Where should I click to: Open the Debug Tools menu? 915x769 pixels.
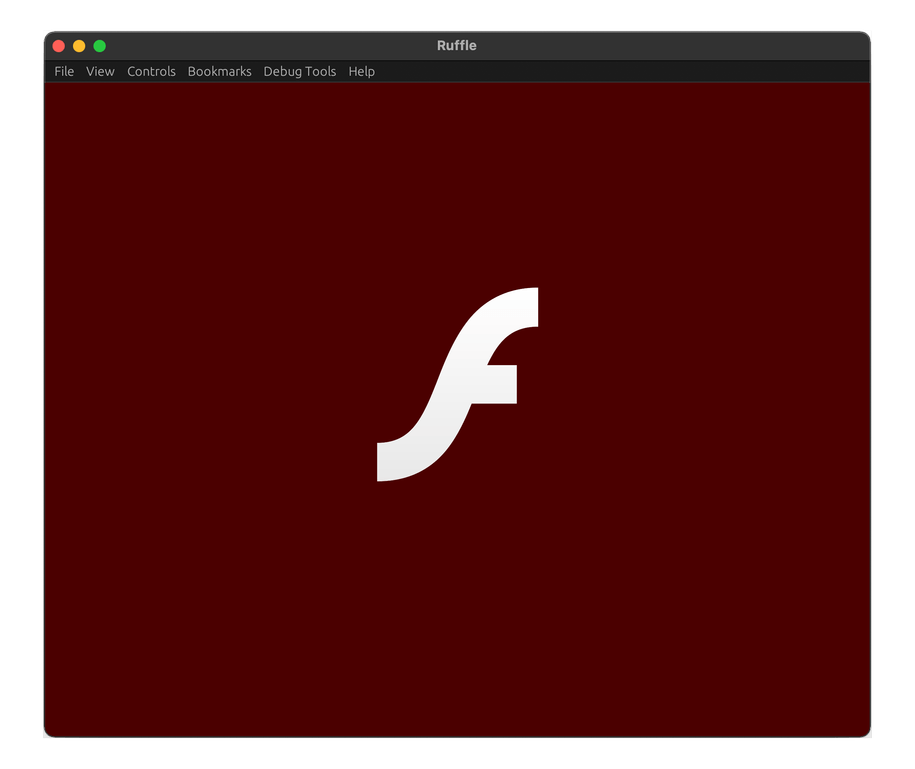(300, 71)
